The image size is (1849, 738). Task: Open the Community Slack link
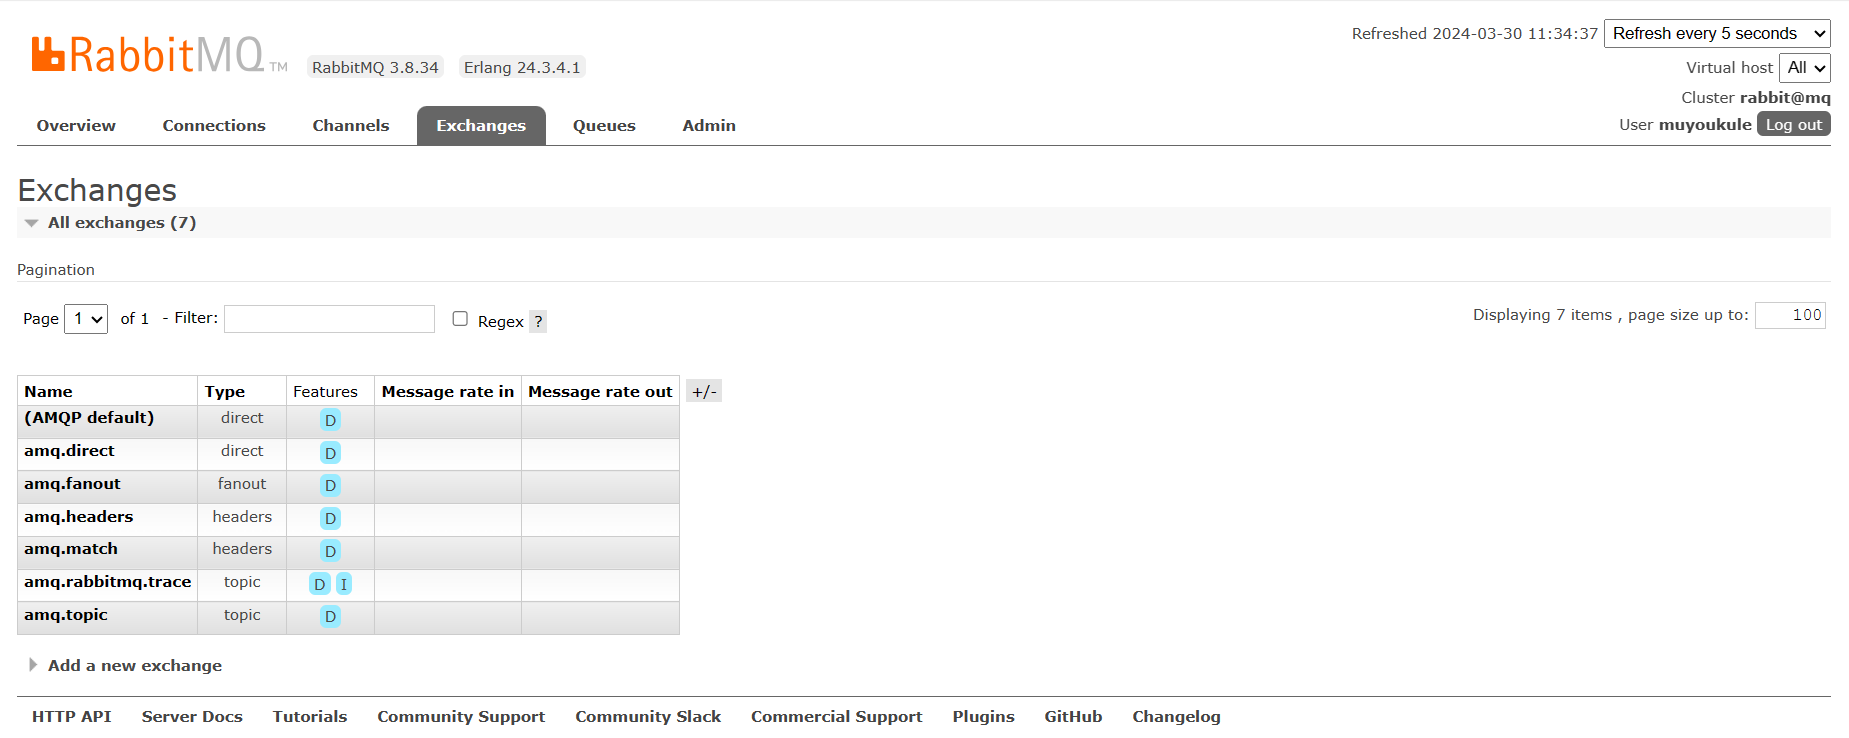click(648, 717)
